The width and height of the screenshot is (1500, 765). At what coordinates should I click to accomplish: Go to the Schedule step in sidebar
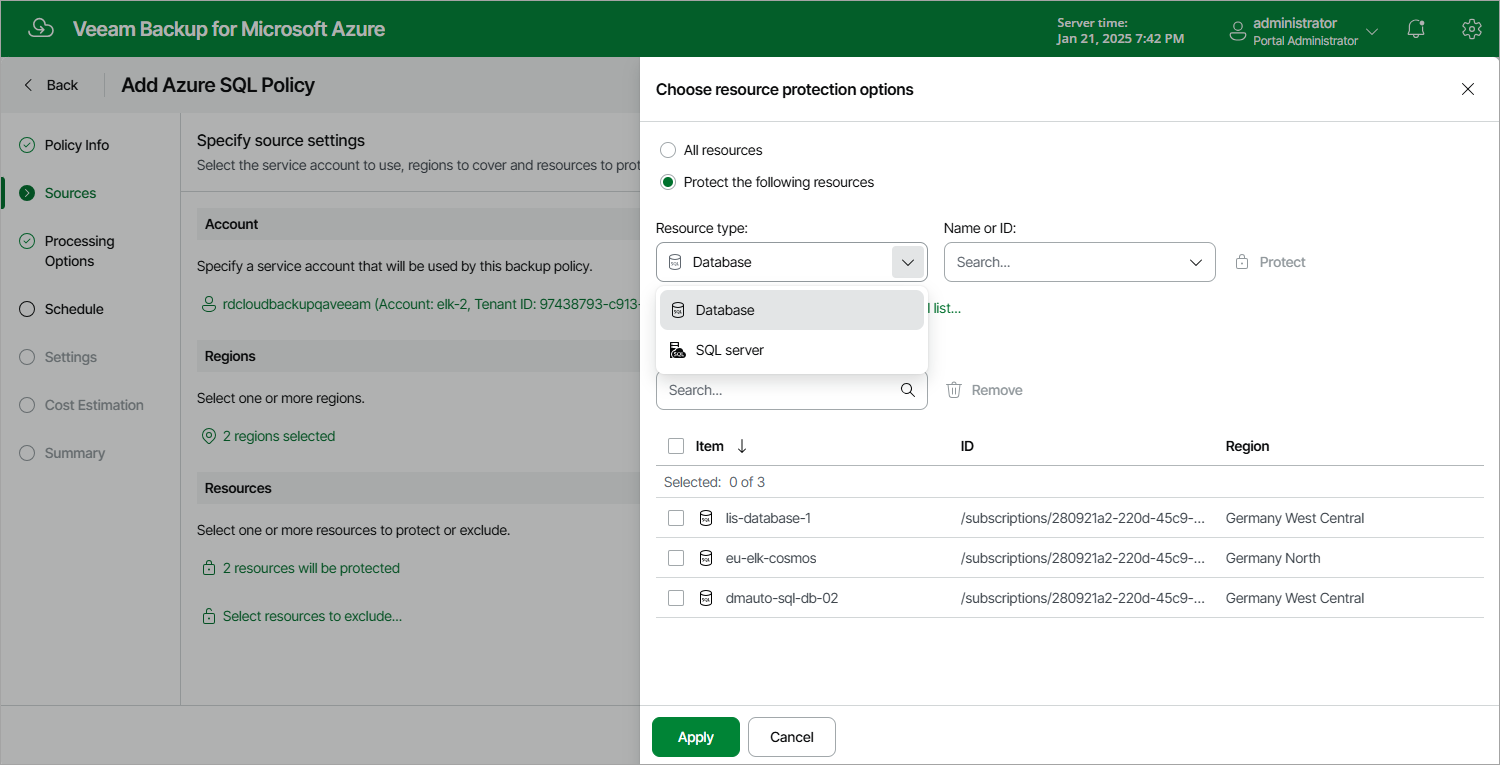74,309
